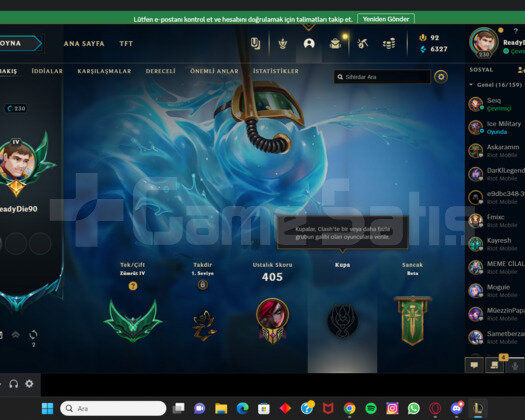The height and width of the screenshot is (420, 525).
Task: Focus the Sihirdar Ara search field
Action: tap(382, 77)
